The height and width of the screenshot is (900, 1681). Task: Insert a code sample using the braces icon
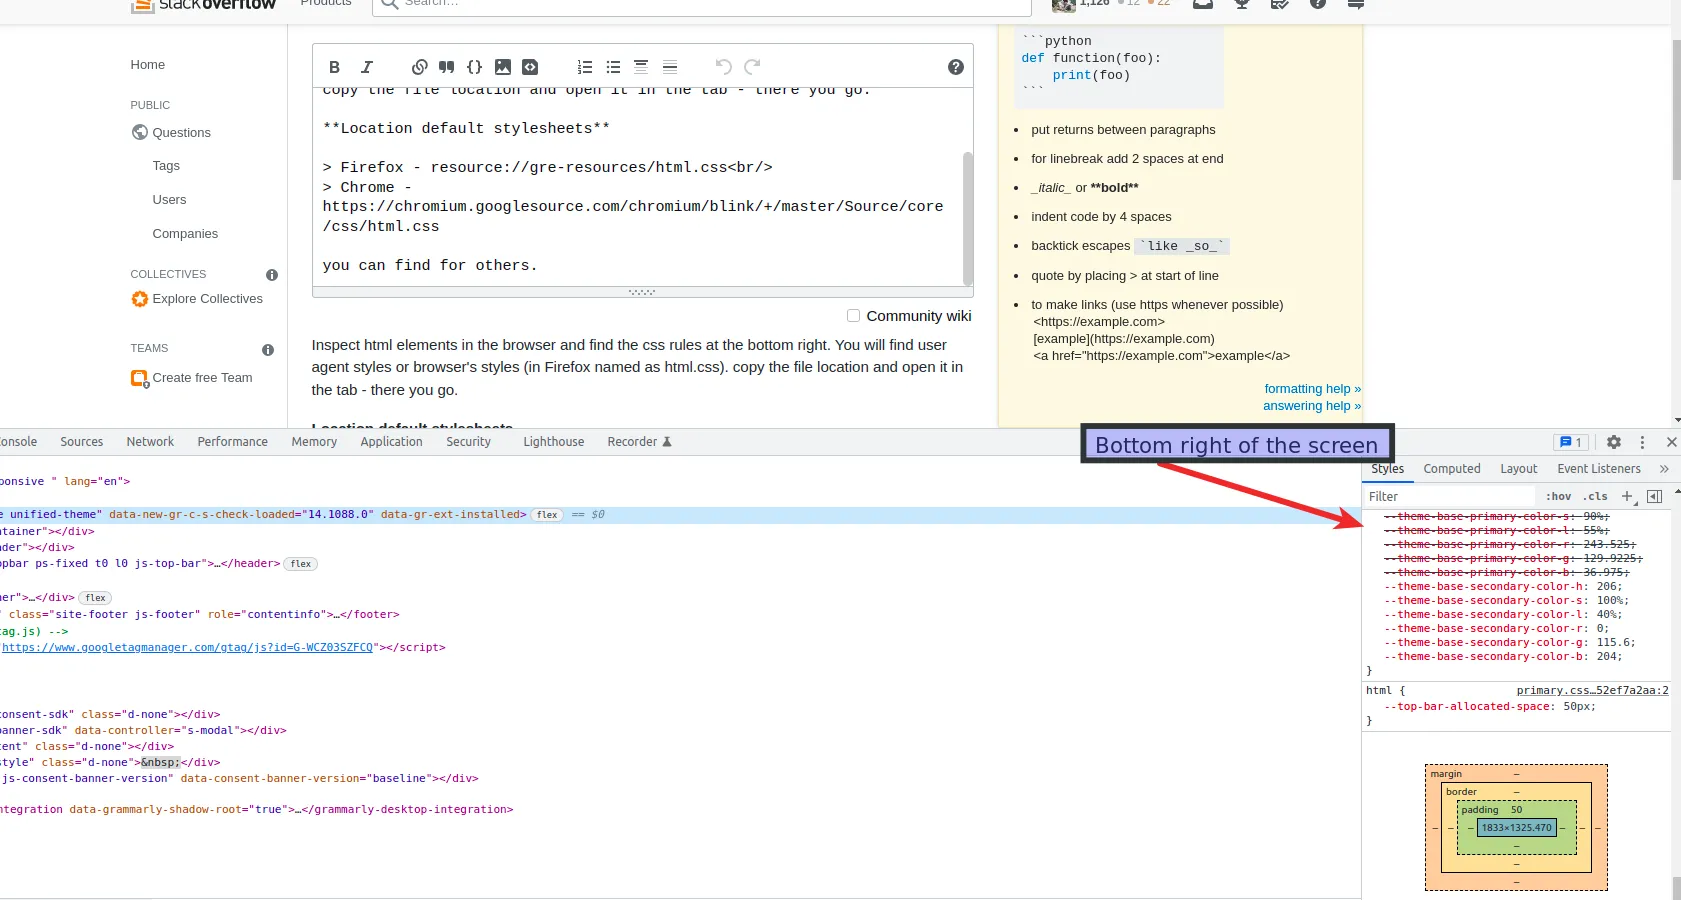pos(475,67)
